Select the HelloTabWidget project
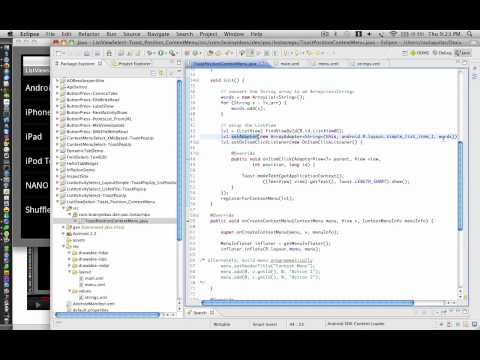Viewport: 480px width, 360px height. pos(82,163)
